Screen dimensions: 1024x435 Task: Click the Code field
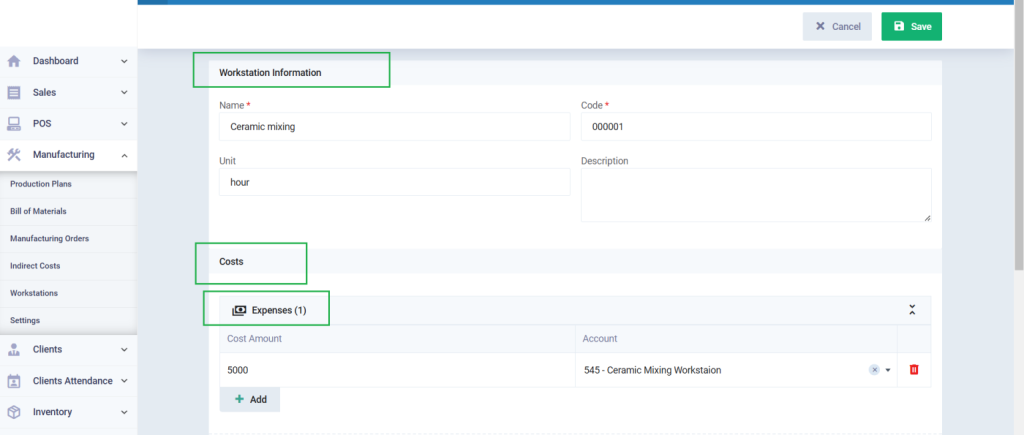tap(756, 127)
